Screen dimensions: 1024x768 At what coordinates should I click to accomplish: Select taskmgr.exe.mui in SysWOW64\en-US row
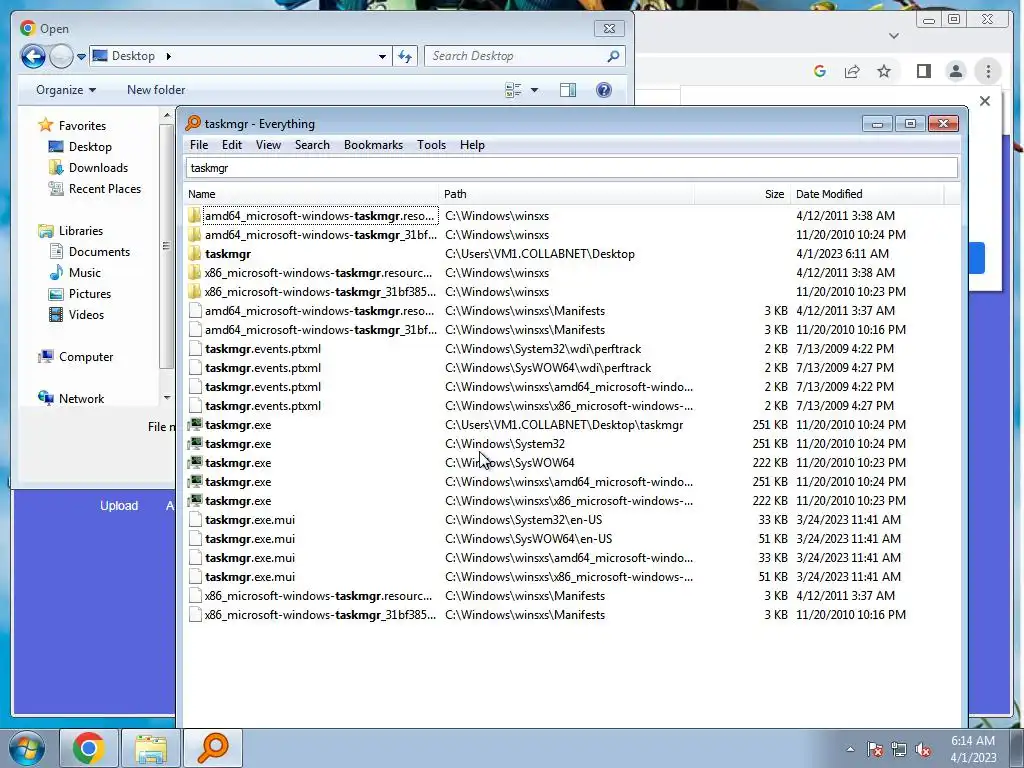[249, 539]
